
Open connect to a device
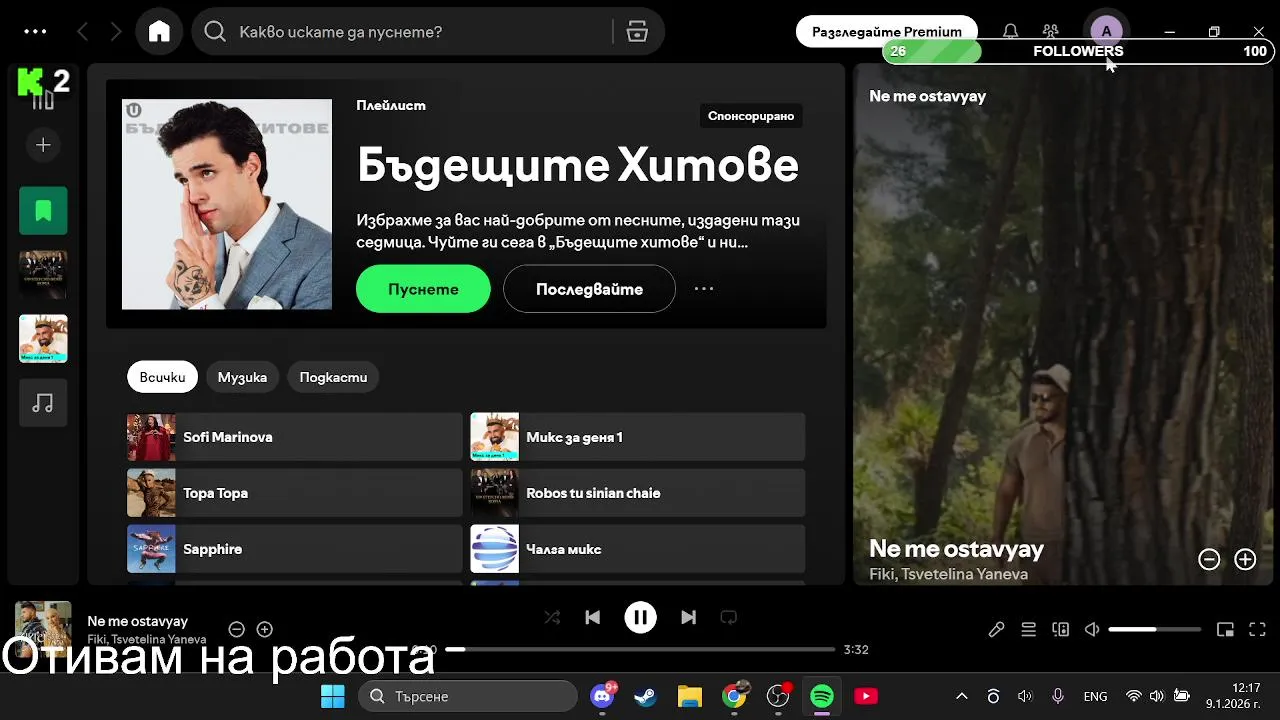(x=1060, y=629)
